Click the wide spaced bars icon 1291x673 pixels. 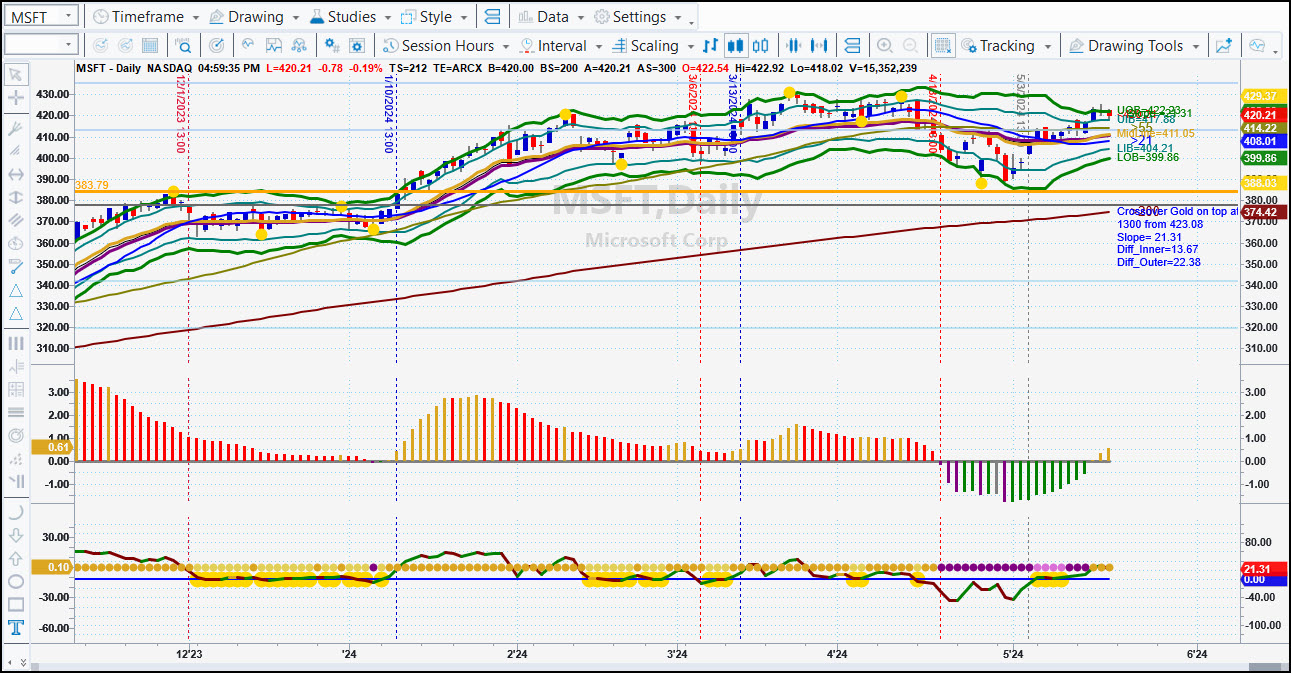point(820,46)
